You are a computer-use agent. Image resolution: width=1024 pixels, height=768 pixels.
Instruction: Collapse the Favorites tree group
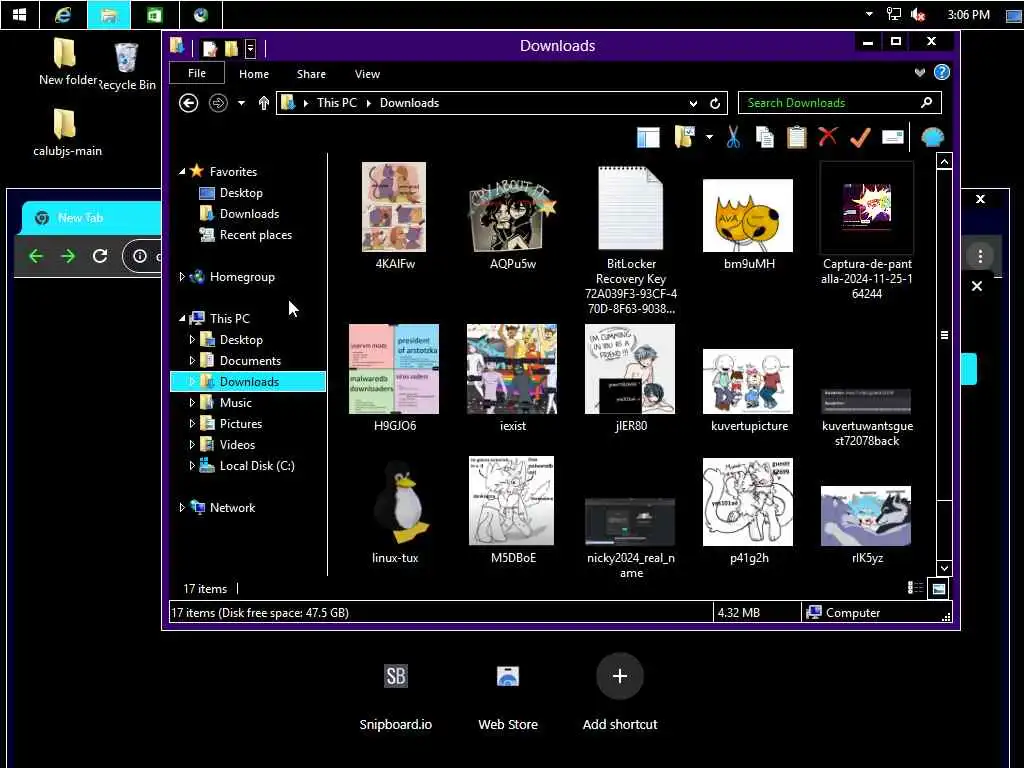pyautogui.click(x=182, y=172)
